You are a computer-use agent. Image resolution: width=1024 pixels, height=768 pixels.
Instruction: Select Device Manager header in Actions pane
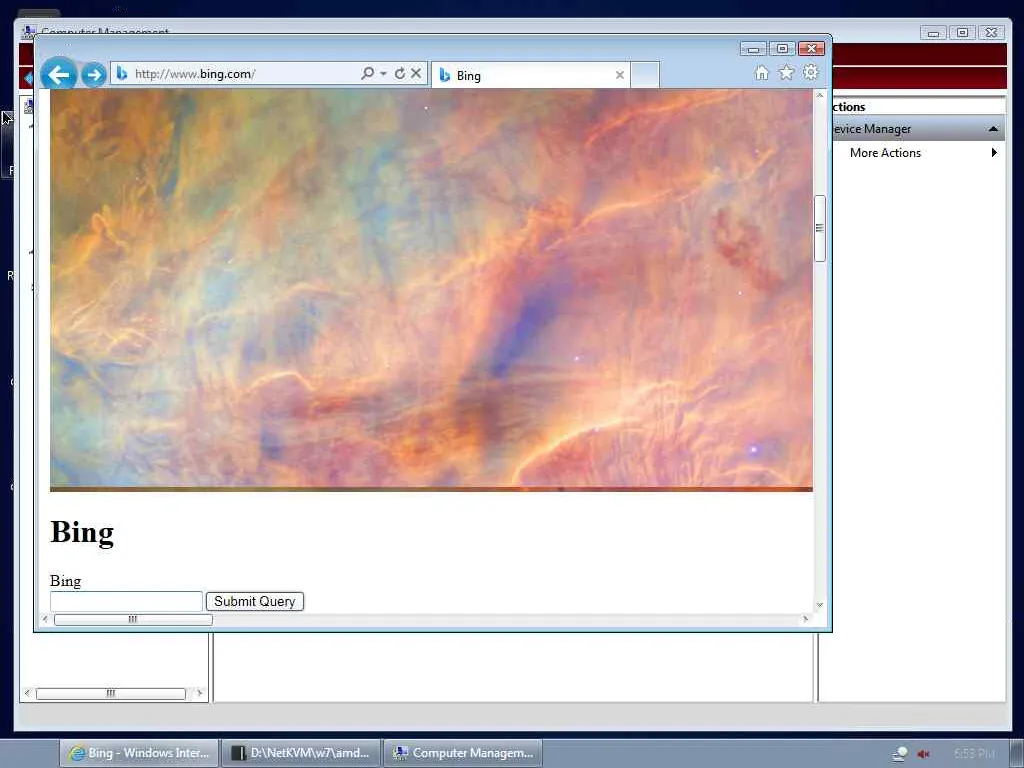pos(917,129)
